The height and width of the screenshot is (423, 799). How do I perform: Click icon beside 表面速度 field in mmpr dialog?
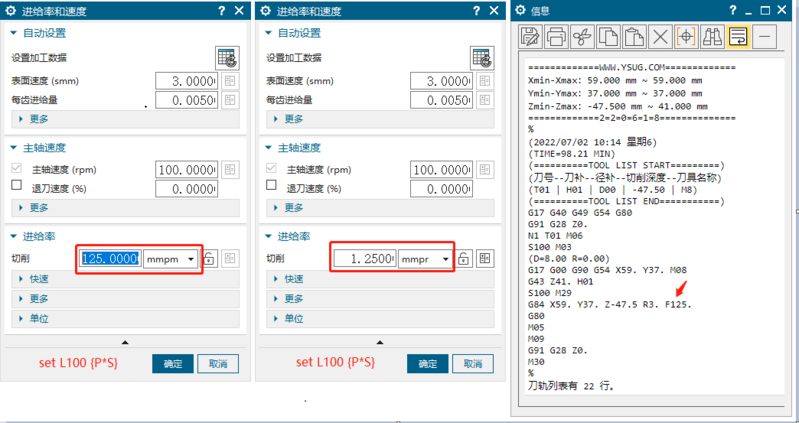click(x=485, y=81)
